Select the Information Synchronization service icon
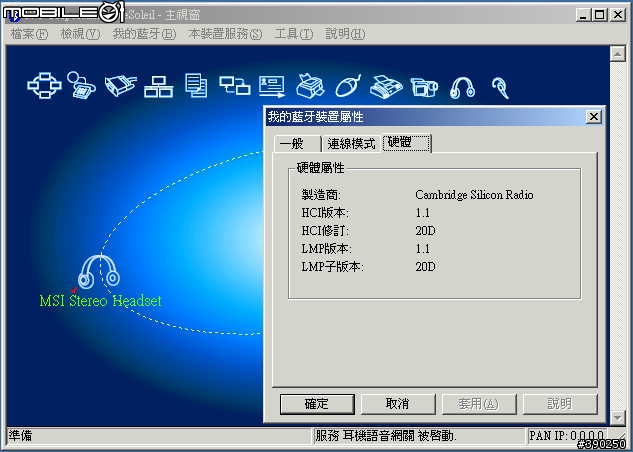The image size is (633, 452). coord(235,86)
